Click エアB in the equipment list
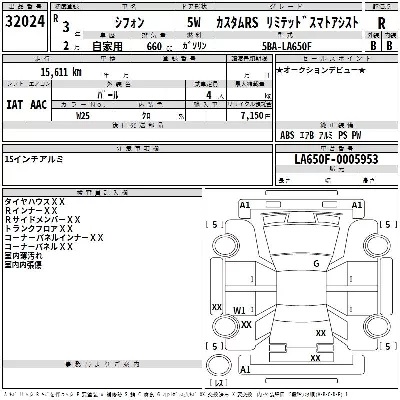The height and width of the screenshot is (400, 400). pyautogui.click(x=307, y=135)
